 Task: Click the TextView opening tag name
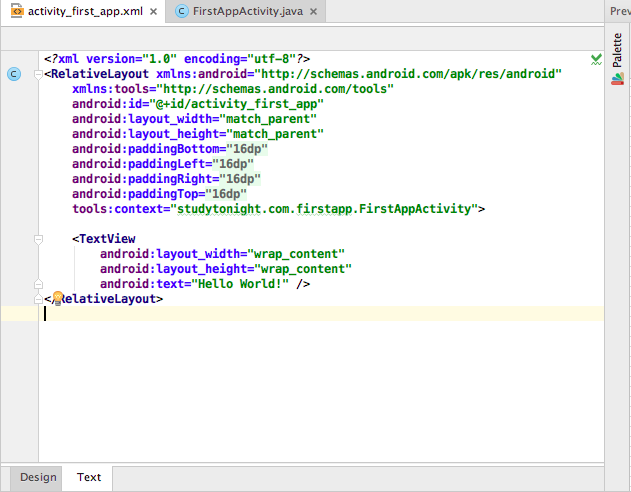[107, 239]
